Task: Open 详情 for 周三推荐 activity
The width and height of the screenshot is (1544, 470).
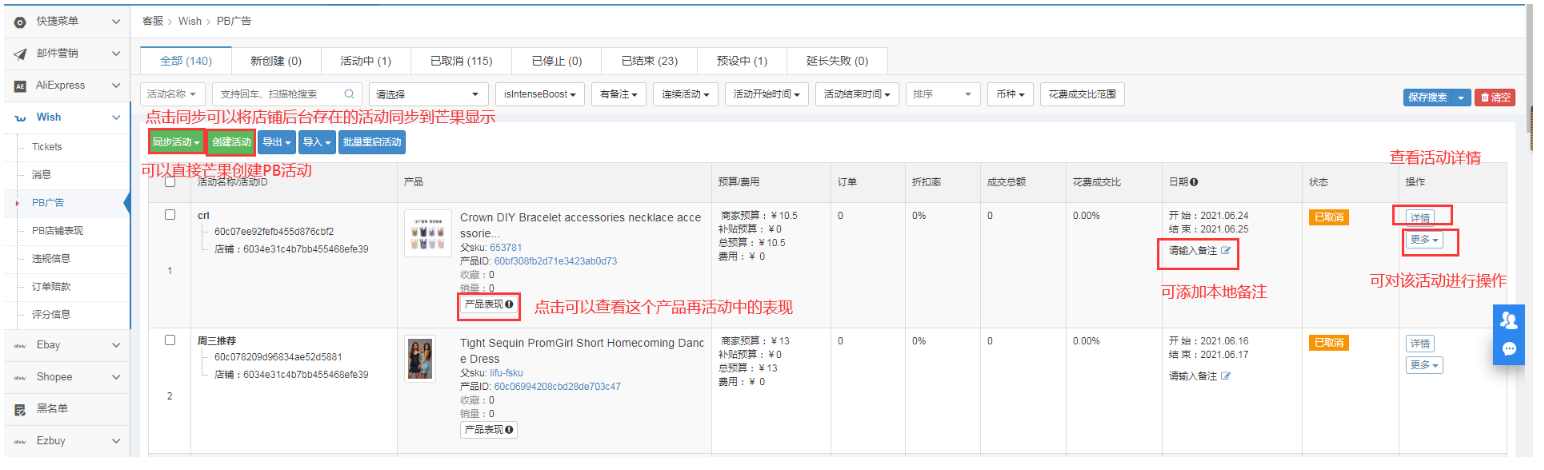Action: pos(1420,343)
